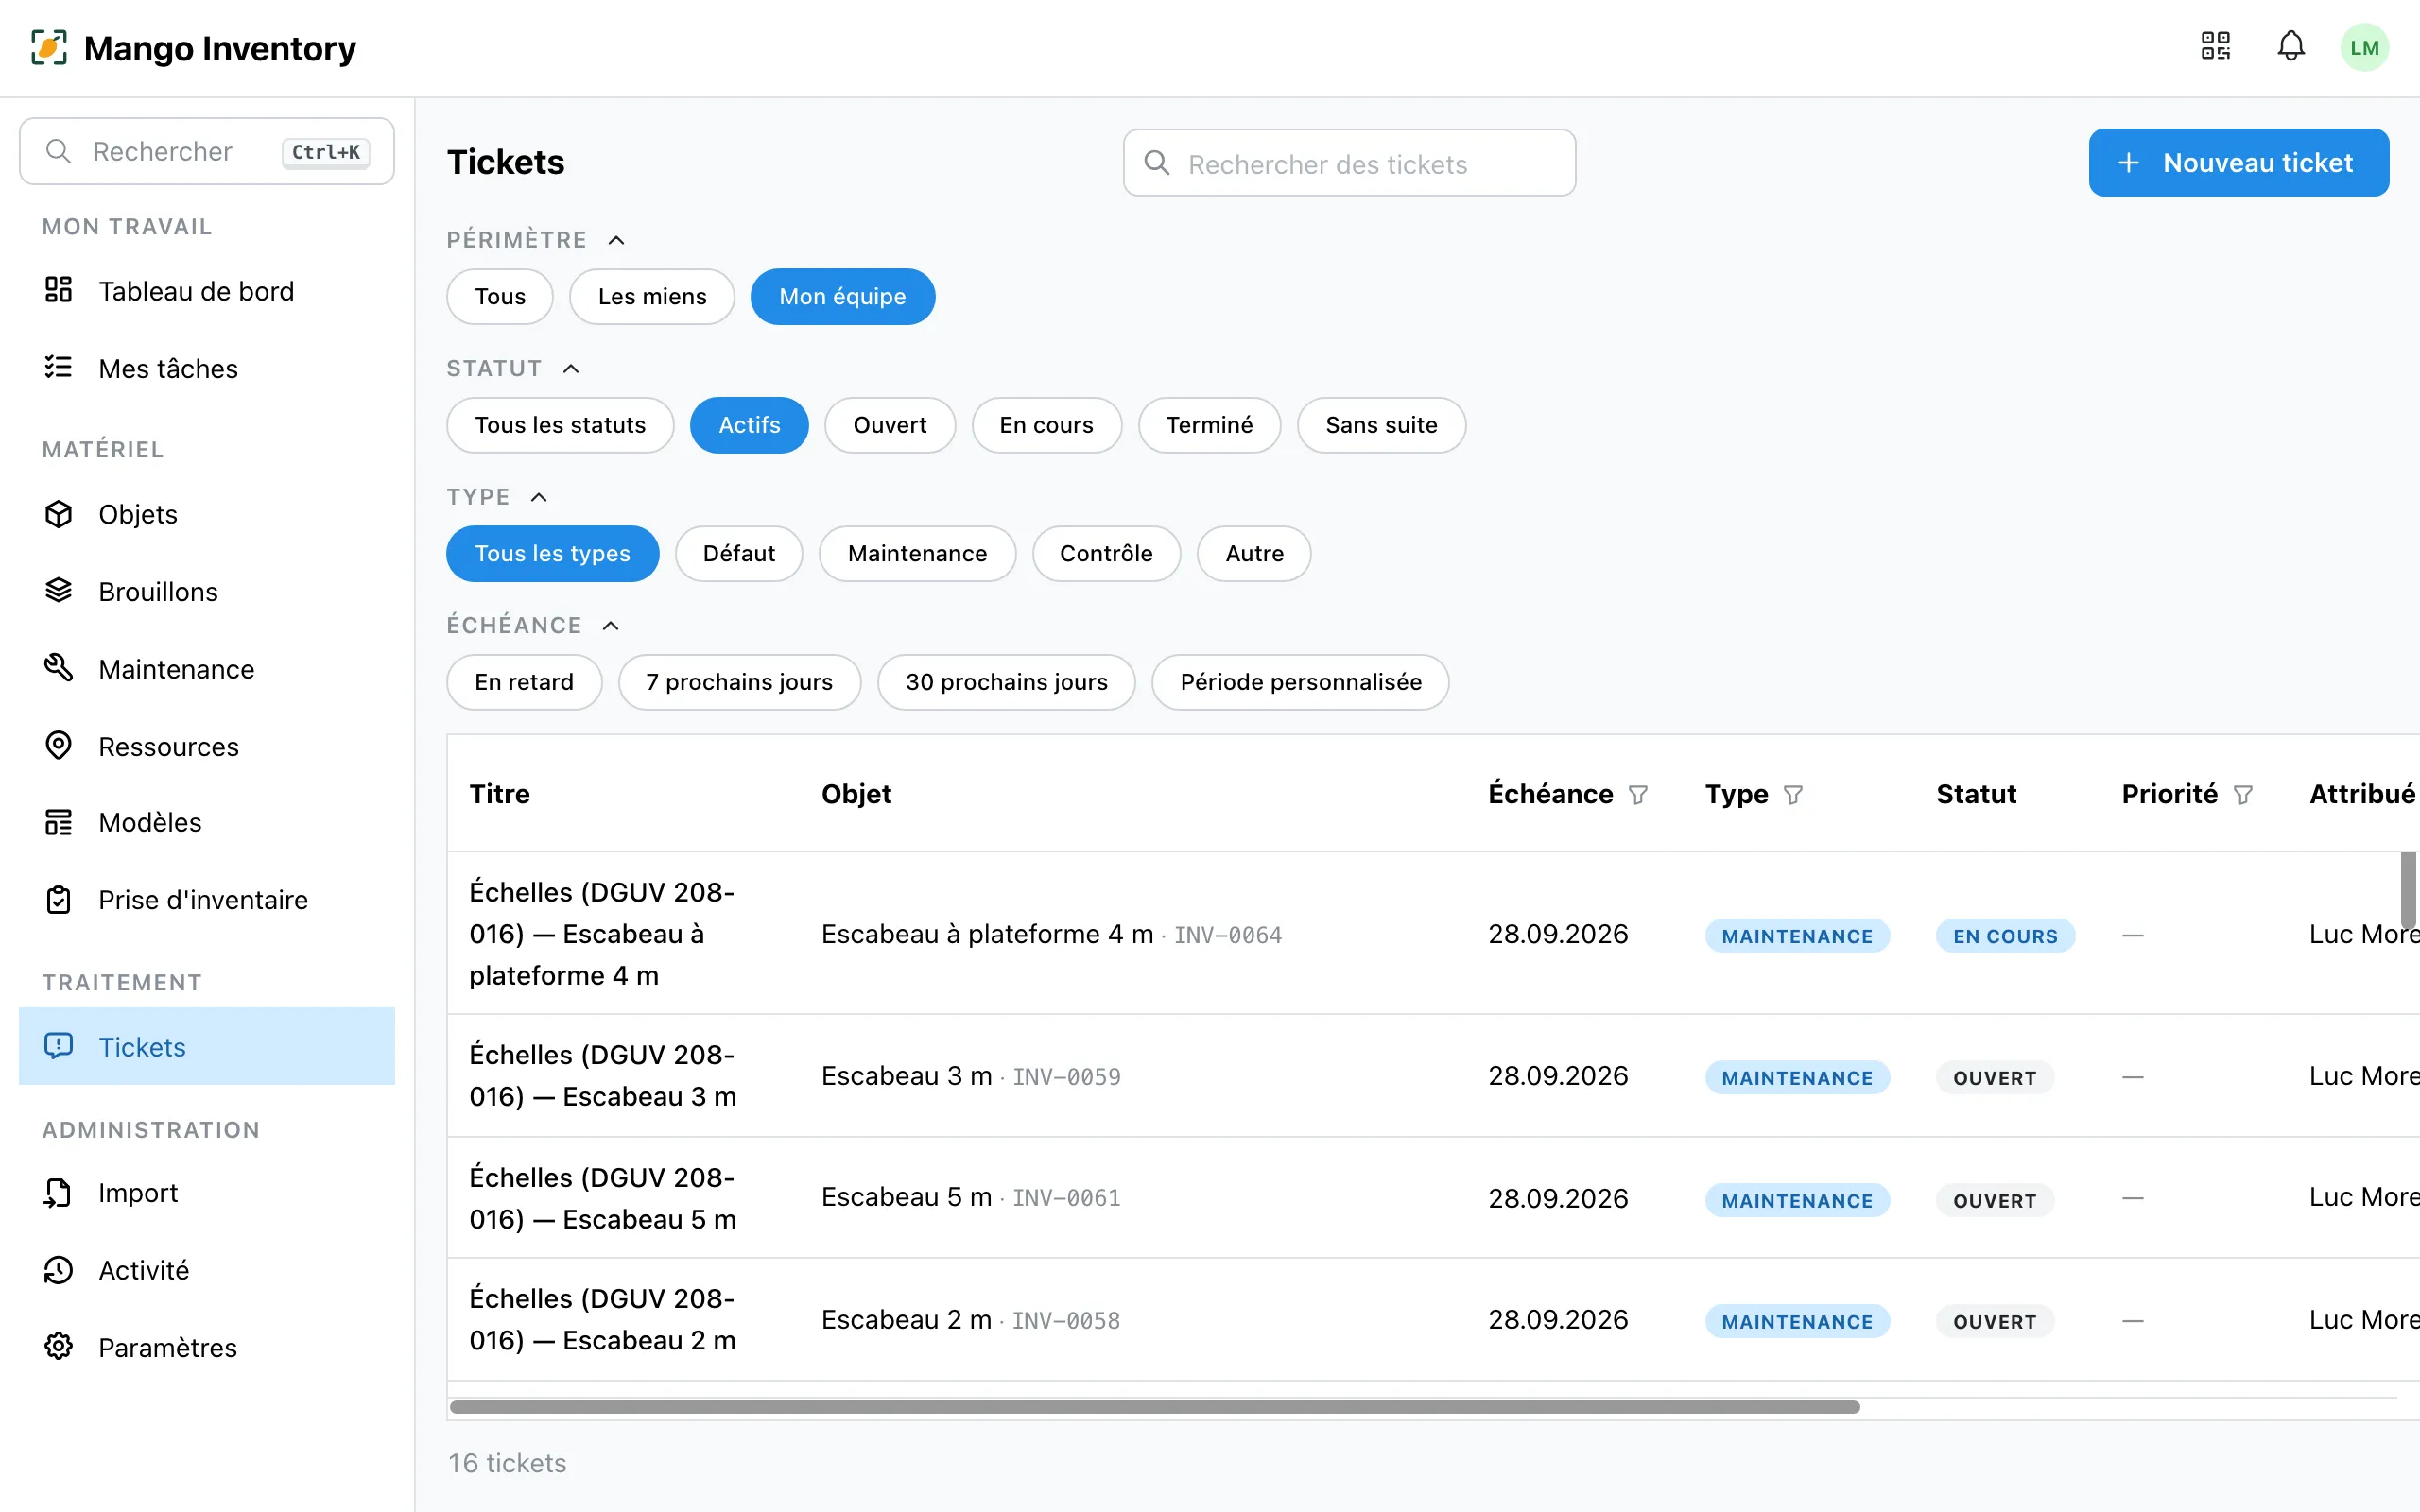2420x1512 pixels.
Task: Click the Mes tâches checklist icon
Action: tap(59, 367)
